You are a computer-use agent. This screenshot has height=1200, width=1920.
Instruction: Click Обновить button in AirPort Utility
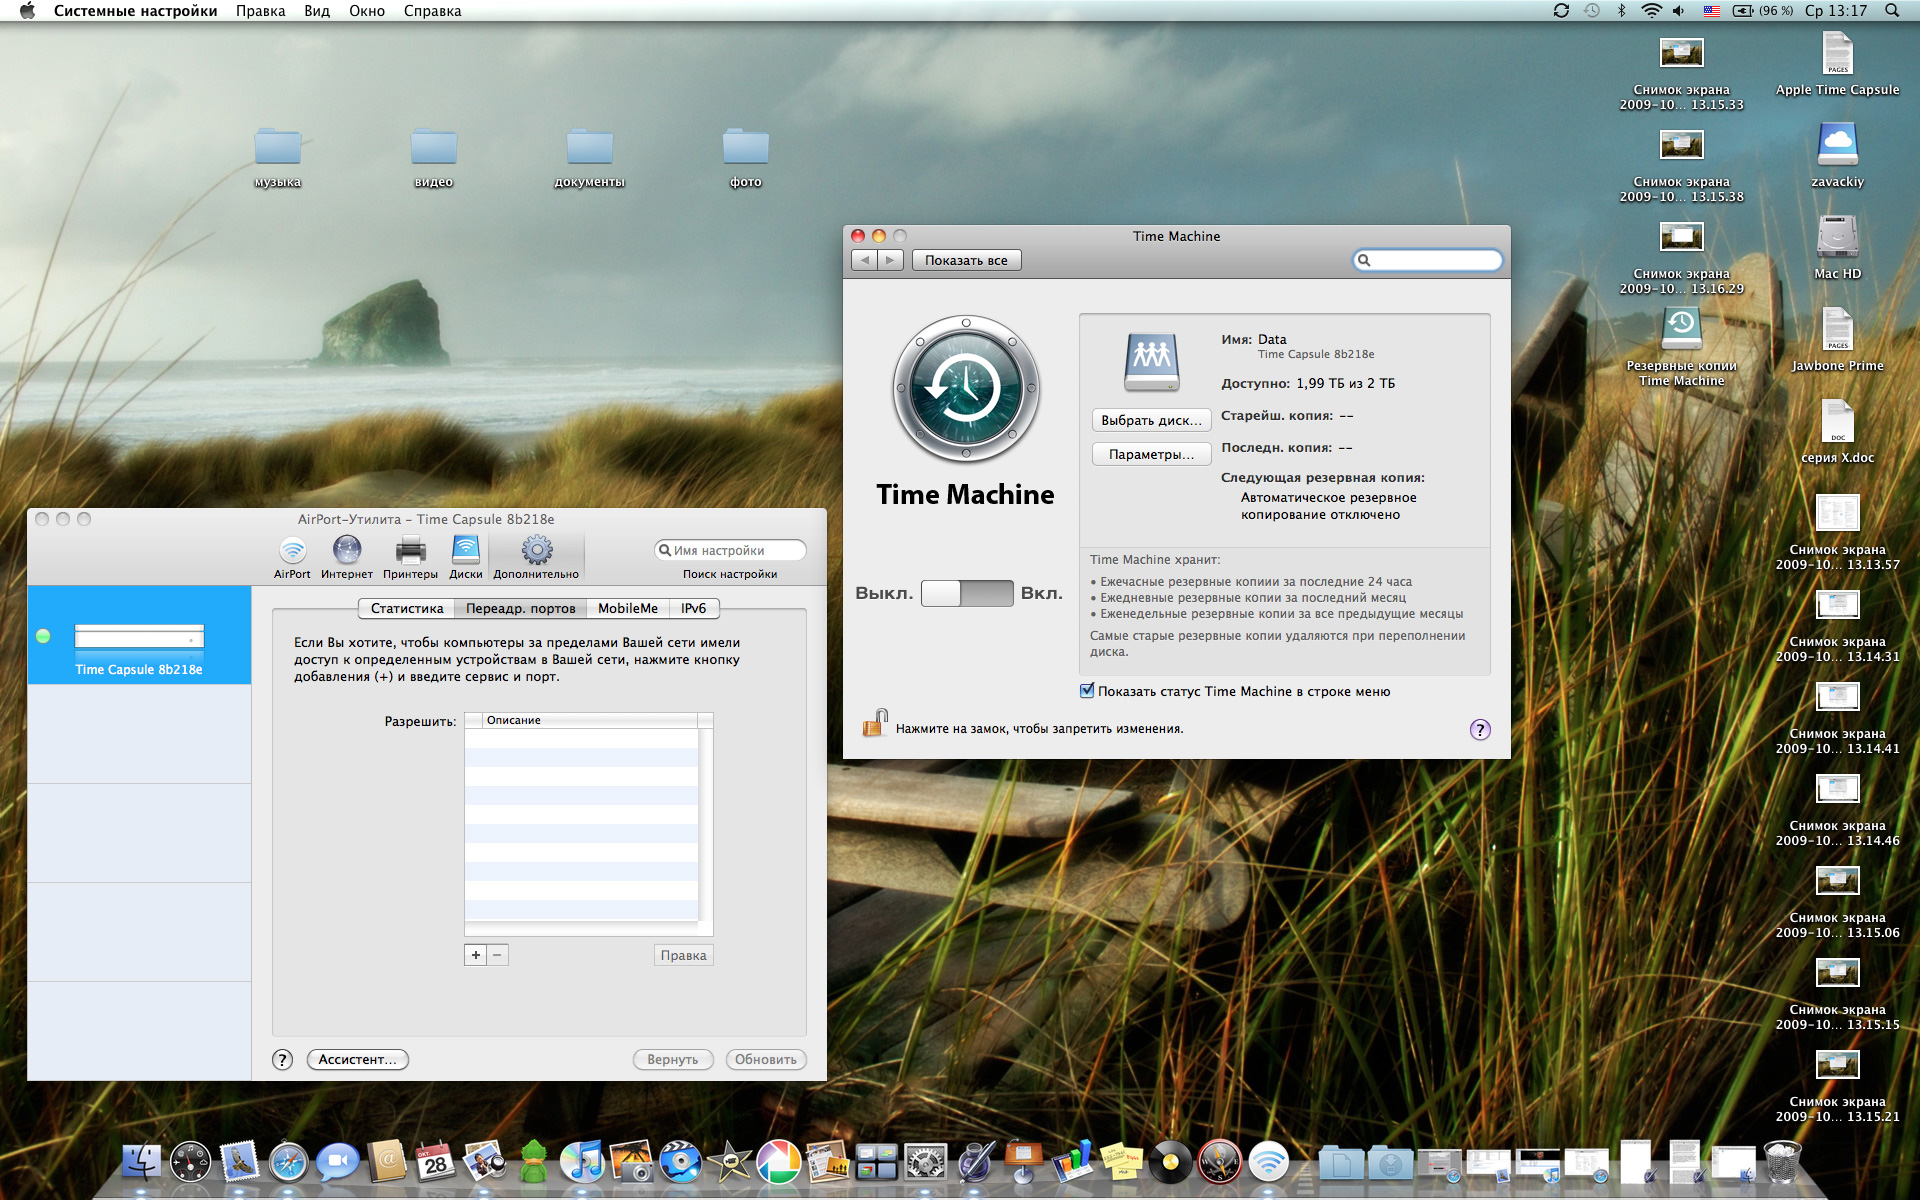coord(766,1059)
